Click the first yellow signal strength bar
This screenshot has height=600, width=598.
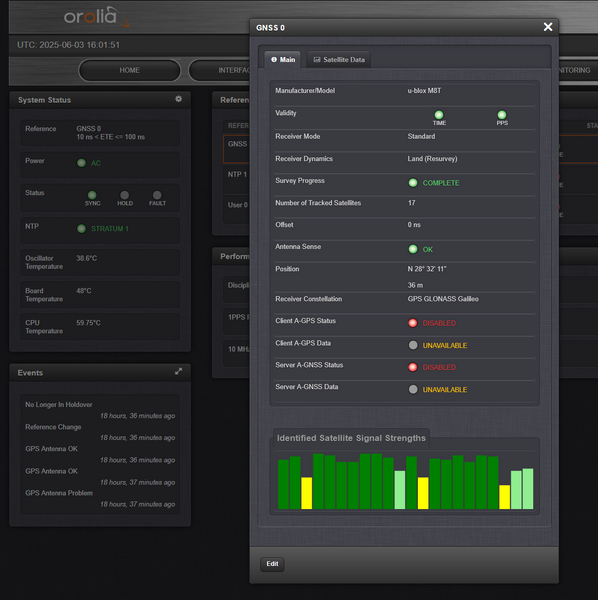[306, 493]
